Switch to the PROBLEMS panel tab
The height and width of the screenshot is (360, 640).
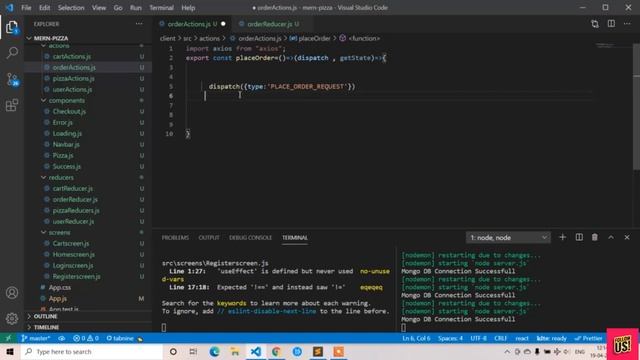click(x=175, y=237)
